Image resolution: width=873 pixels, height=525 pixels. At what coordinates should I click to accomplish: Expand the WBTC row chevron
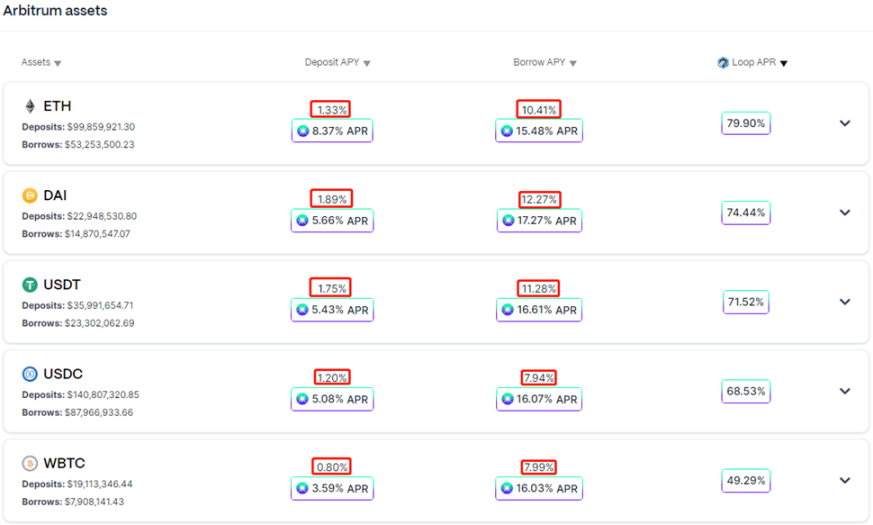click(845, 480)
